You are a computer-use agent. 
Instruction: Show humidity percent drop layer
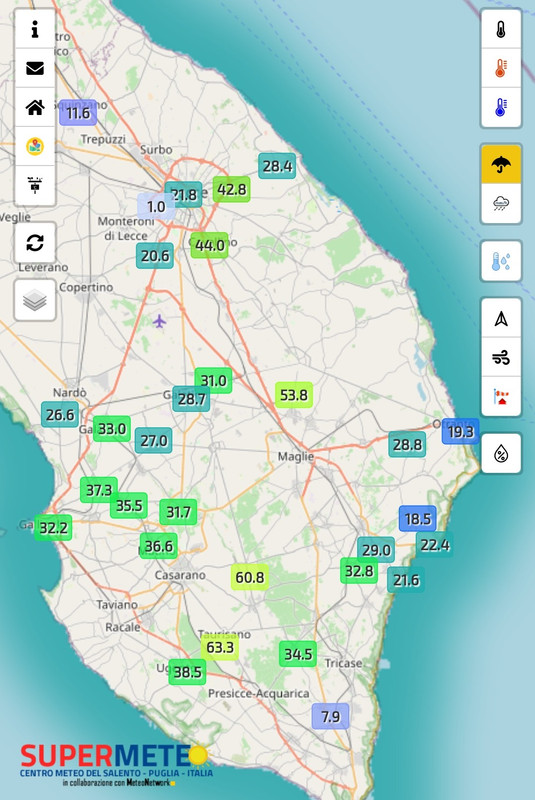coord(501,454)
